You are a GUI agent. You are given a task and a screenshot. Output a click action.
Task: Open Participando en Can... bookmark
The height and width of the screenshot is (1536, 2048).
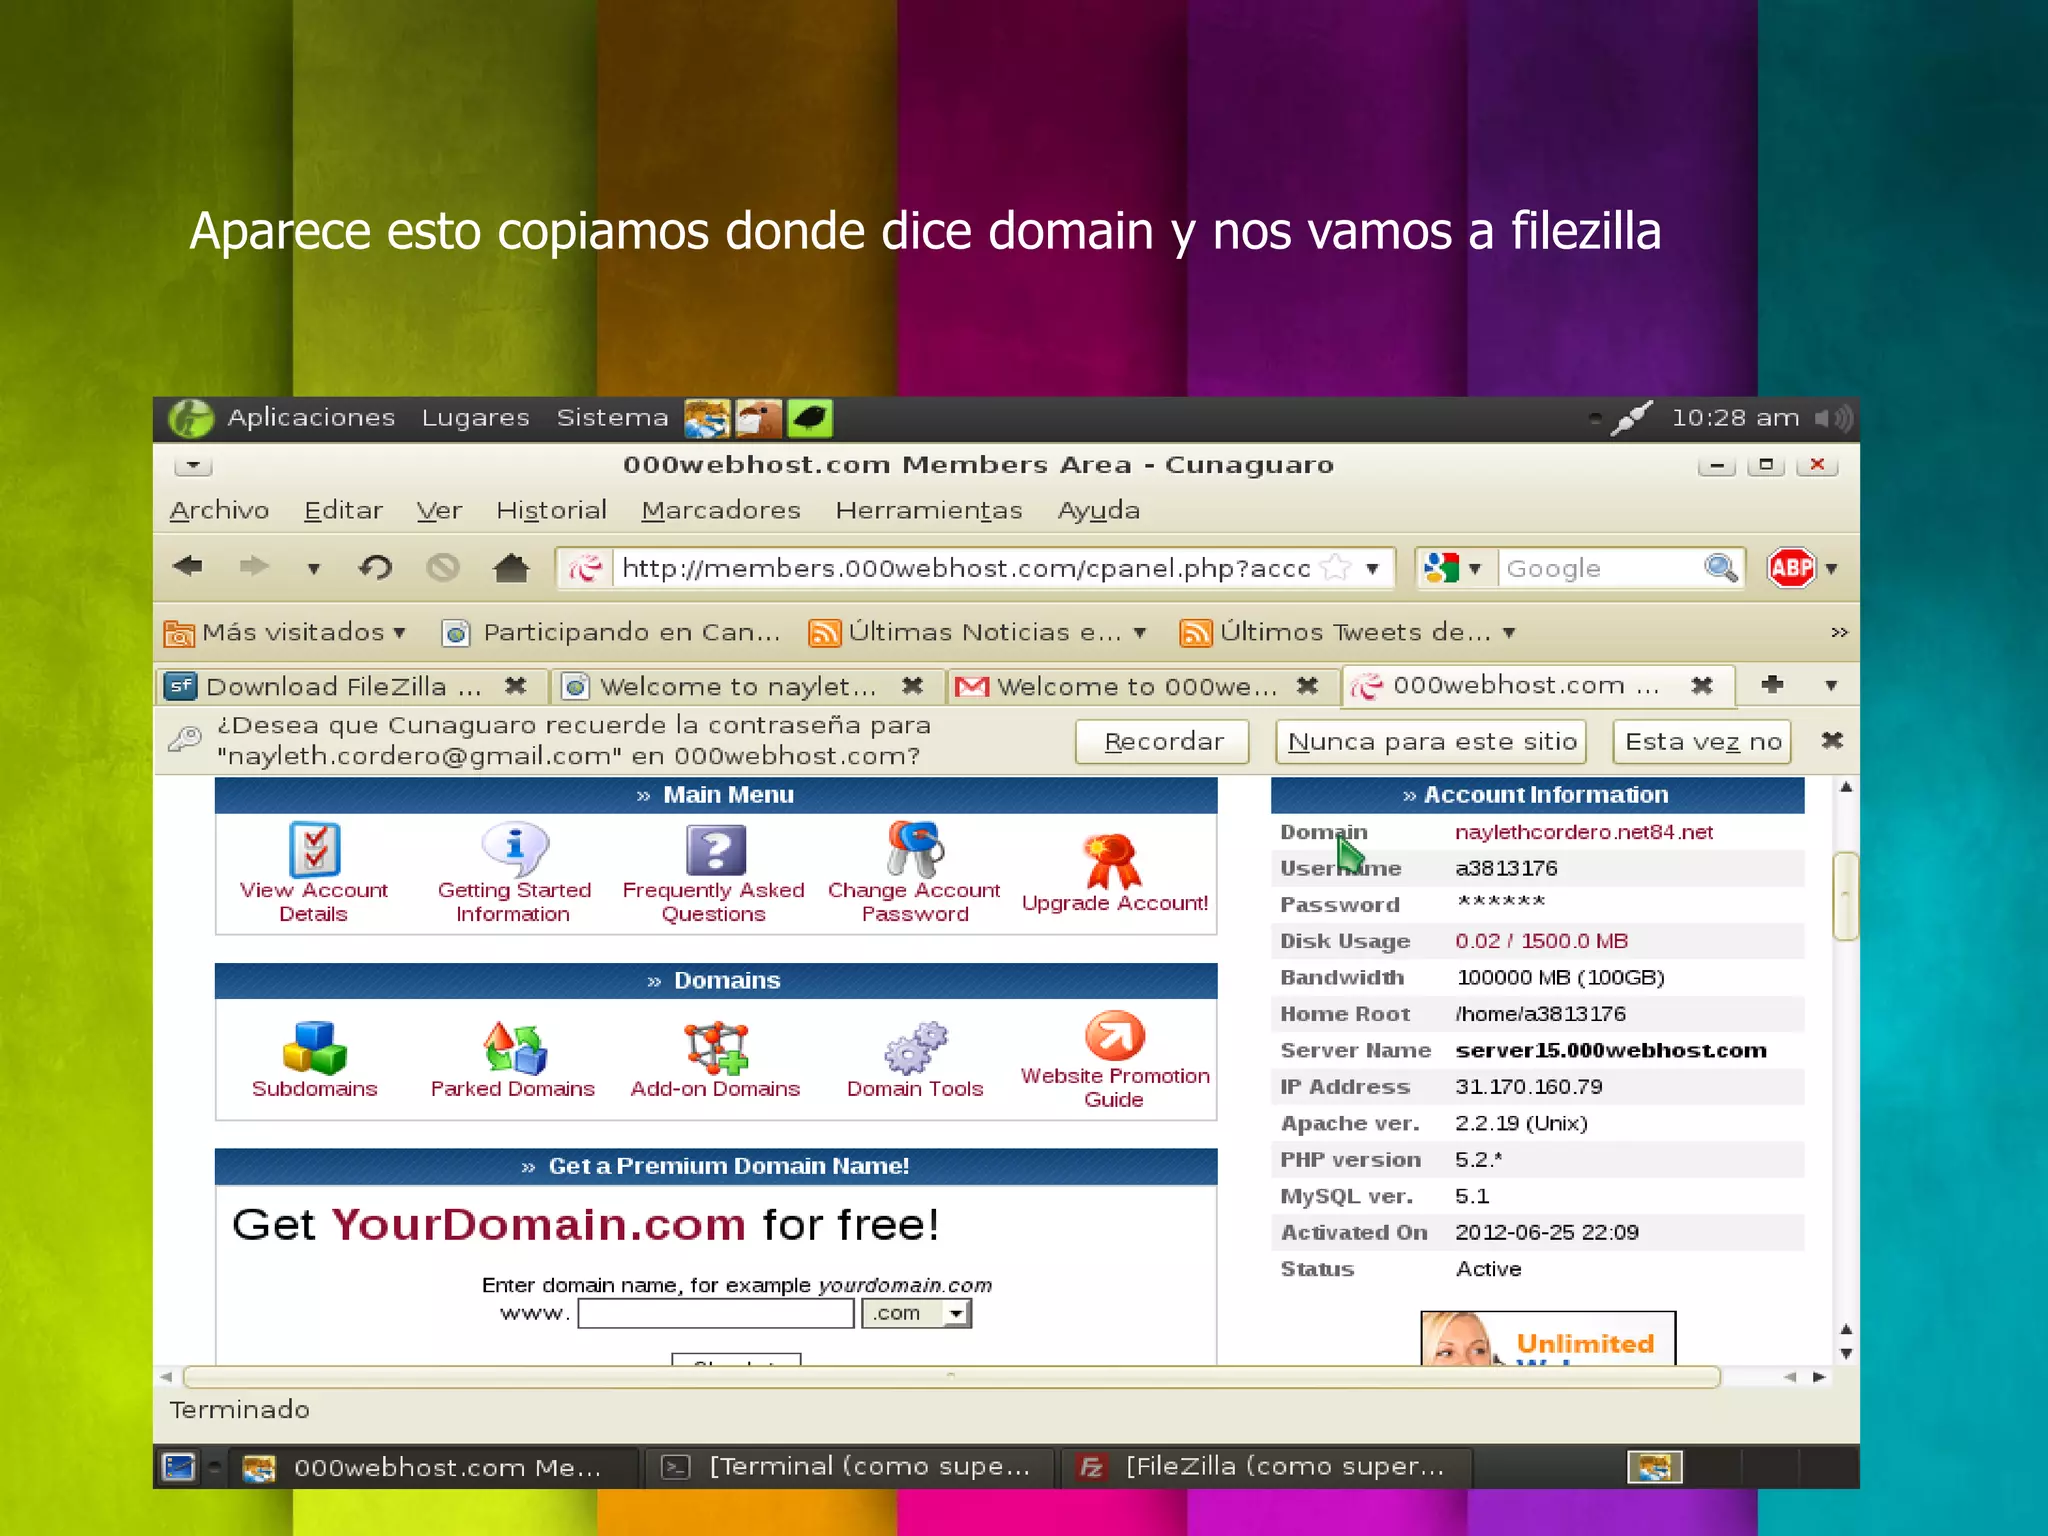pyautogui.click(x=611, y=632)
